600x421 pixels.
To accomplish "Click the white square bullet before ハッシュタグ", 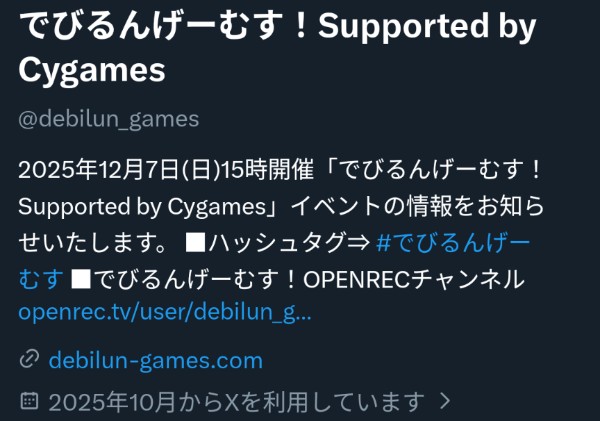I will click(195, 242).
